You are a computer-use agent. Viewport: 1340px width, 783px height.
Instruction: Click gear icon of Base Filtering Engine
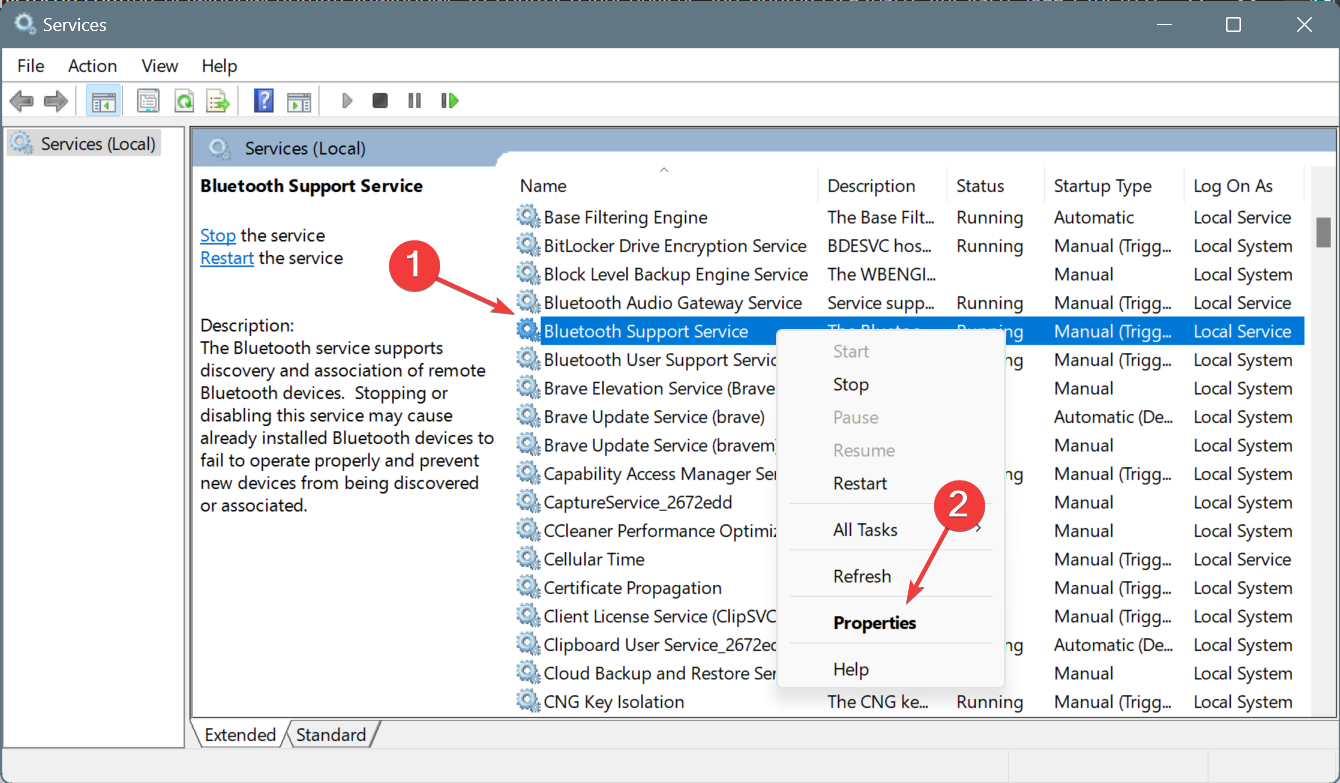[528, 217]
